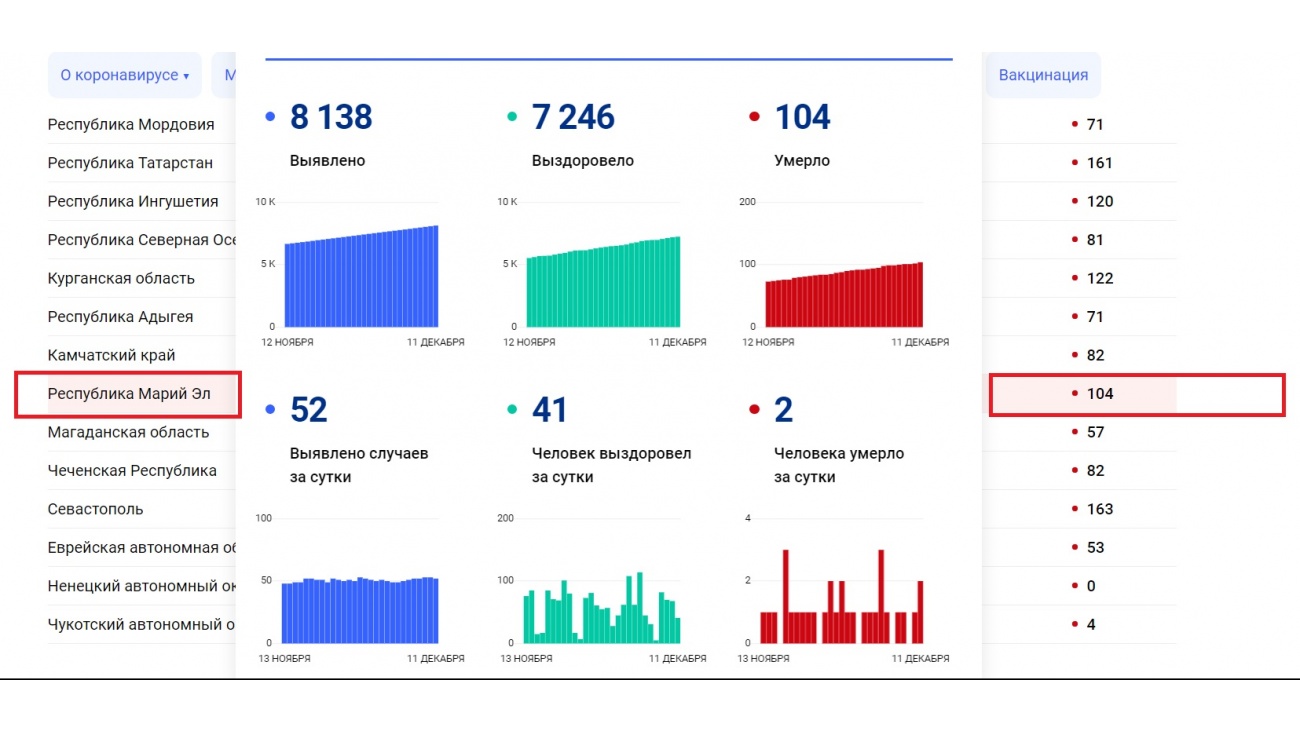
Task: Click Севастополь in the region list
Action: click(95, 509)
